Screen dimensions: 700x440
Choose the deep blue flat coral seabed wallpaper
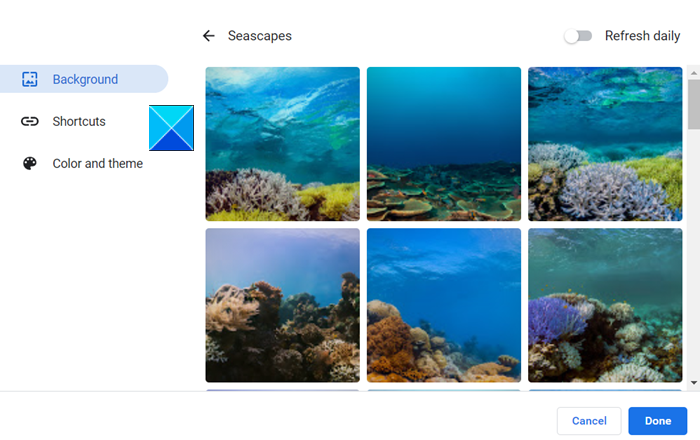click(x=444, y=144)
